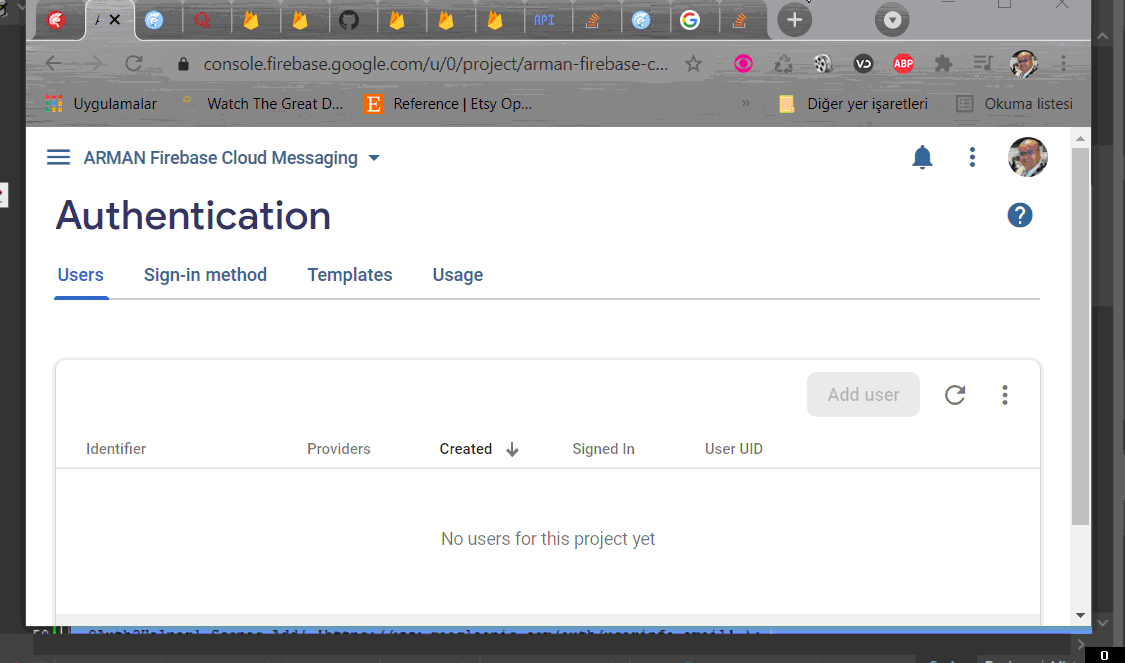Click the Add user button
This screenshot has width=1125, height=663.
pyautogui.click(x=863, y=395)
